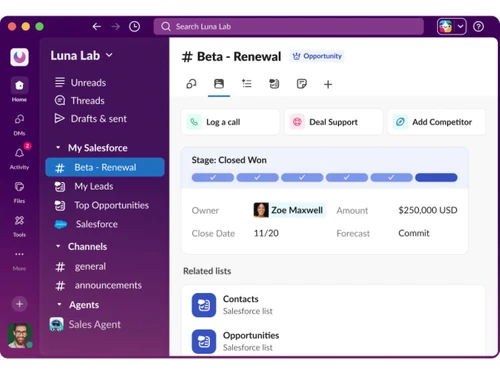Viewport: 500px width, 375px height.
Task: Open the general channel
Action: pyautogui.click(x=80, y=267)
